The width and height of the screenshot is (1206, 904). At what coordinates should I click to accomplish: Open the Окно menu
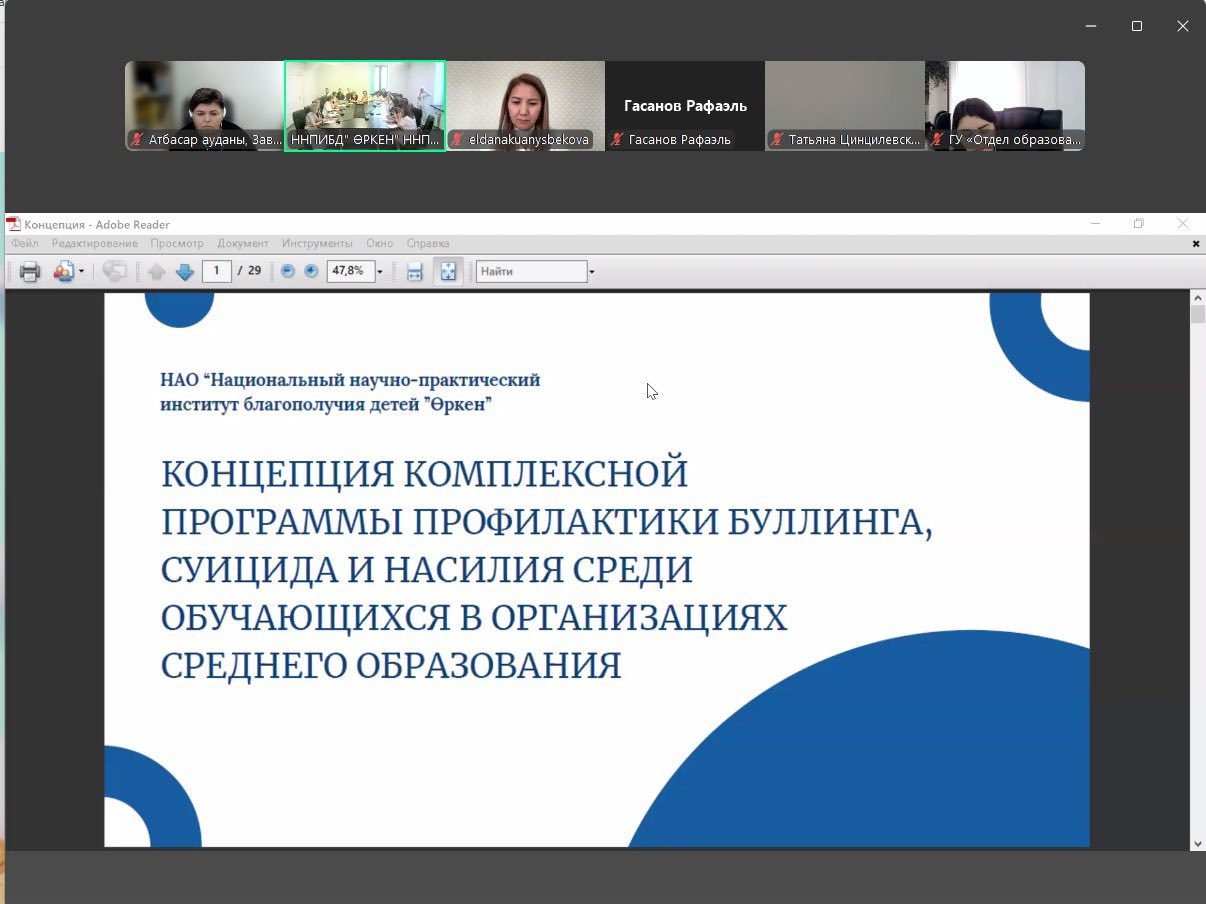tap(380, 243)
